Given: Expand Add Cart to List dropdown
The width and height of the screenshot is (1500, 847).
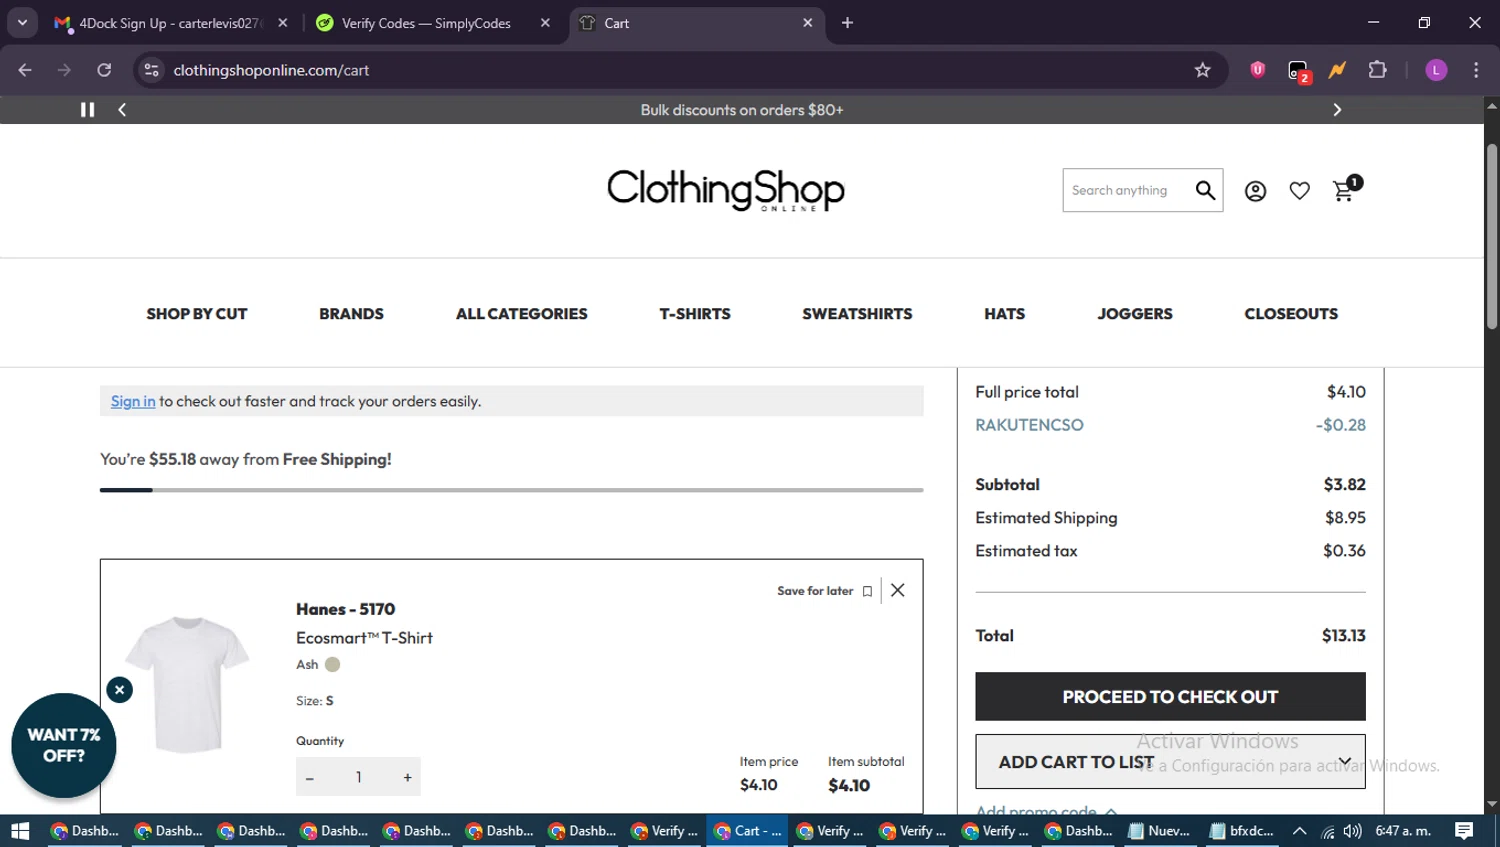Looking at the screenshot, I should point(1170,762).
